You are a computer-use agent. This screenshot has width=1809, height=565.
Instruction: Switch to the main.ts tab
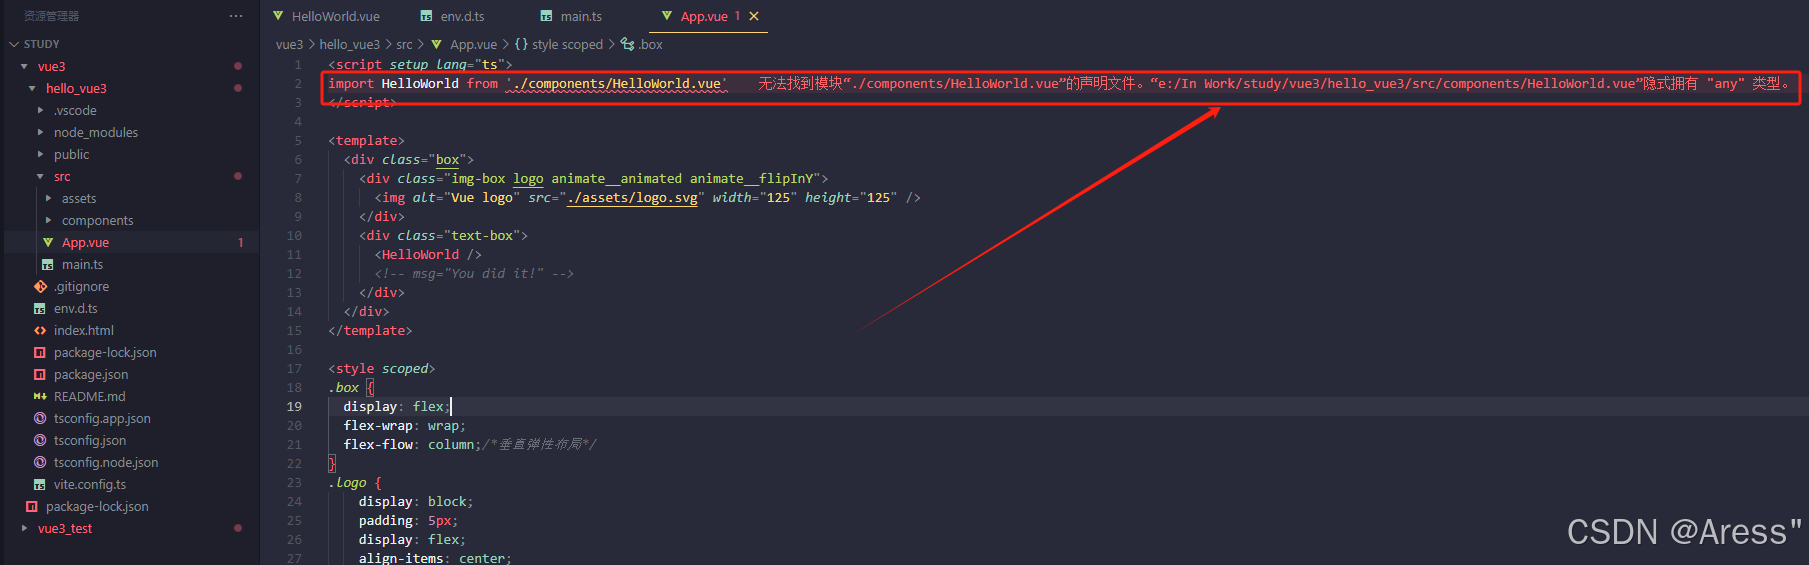tap(581, 16)
